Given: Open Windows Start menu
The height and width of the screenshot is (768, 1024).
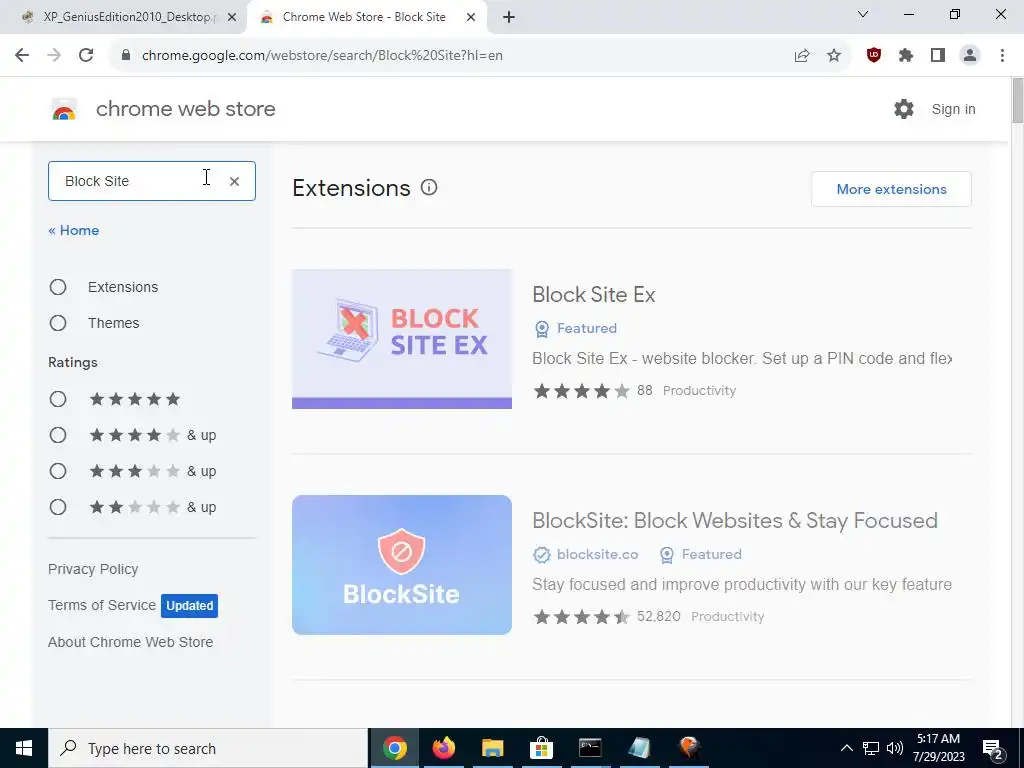Looking at the screenshot, I should (x=24, y=748).
